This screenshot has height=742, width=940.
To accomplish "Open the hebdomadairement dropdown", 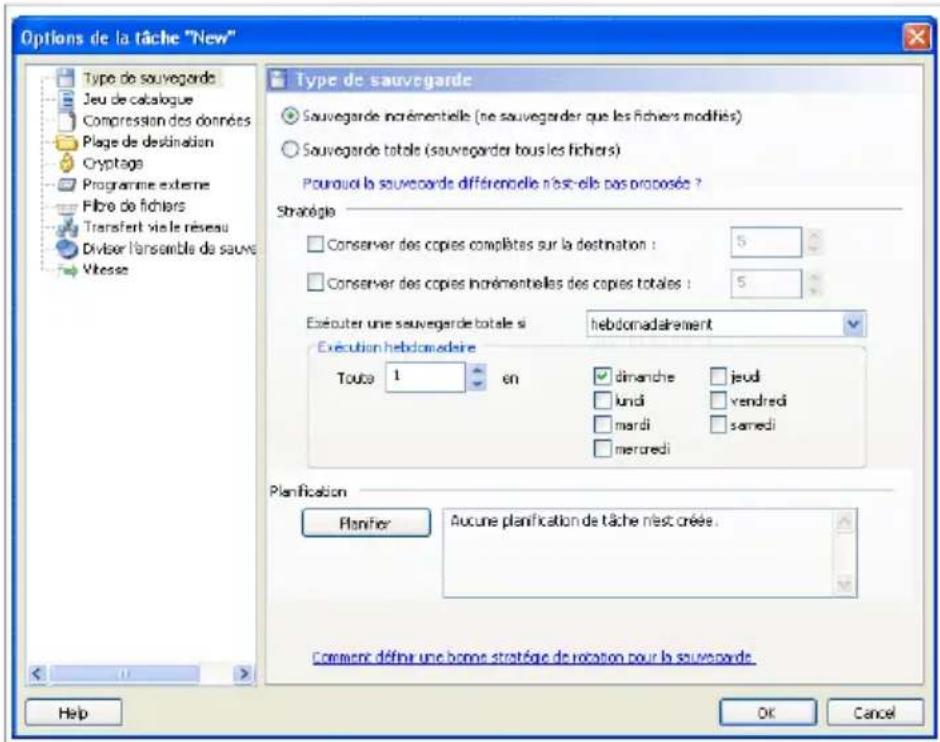I will [x=852, y=324].
